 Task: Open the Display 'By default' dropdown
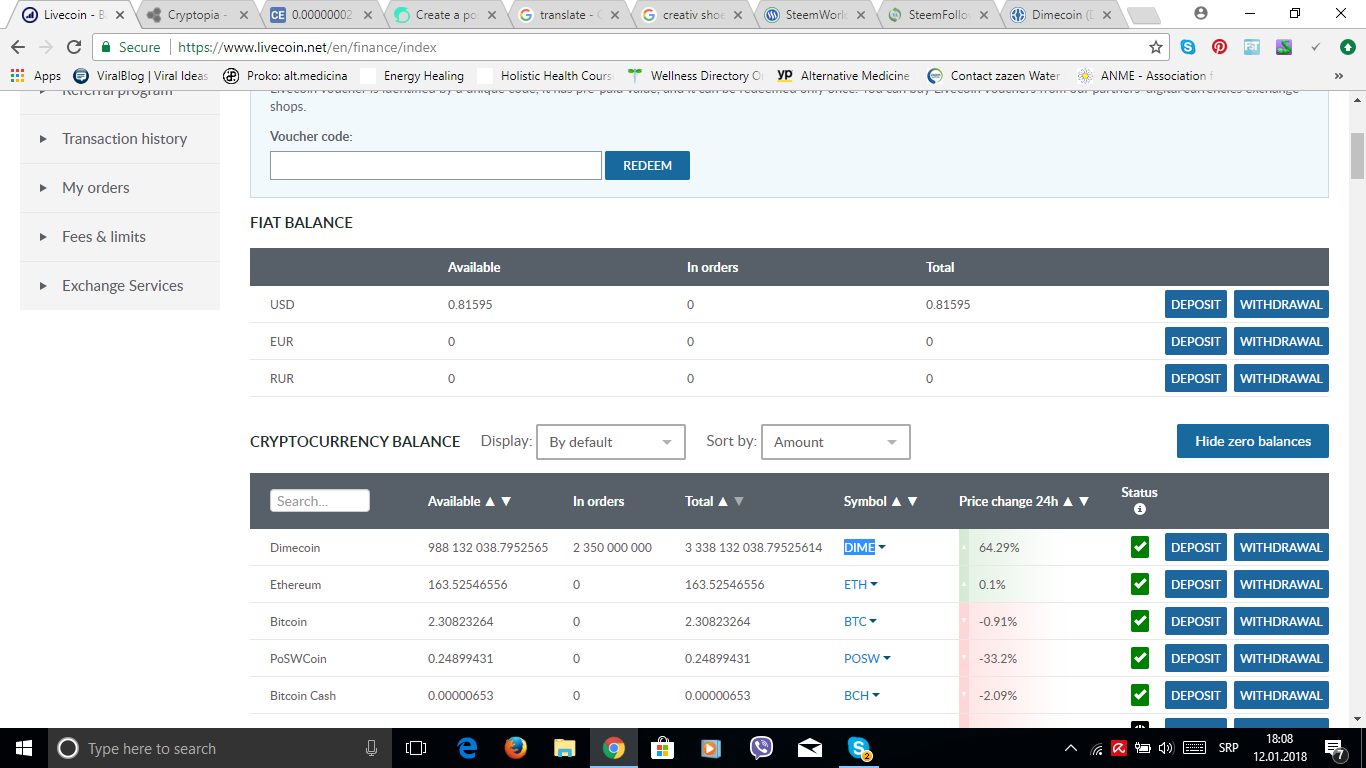pos(611,442)
